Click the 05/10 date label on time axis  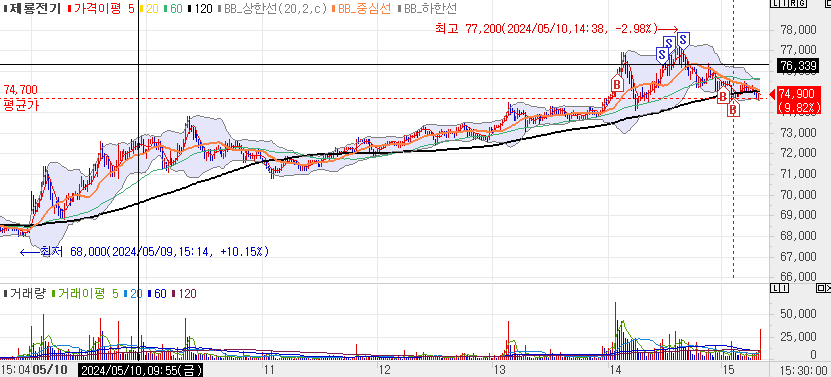coord(50,370)
